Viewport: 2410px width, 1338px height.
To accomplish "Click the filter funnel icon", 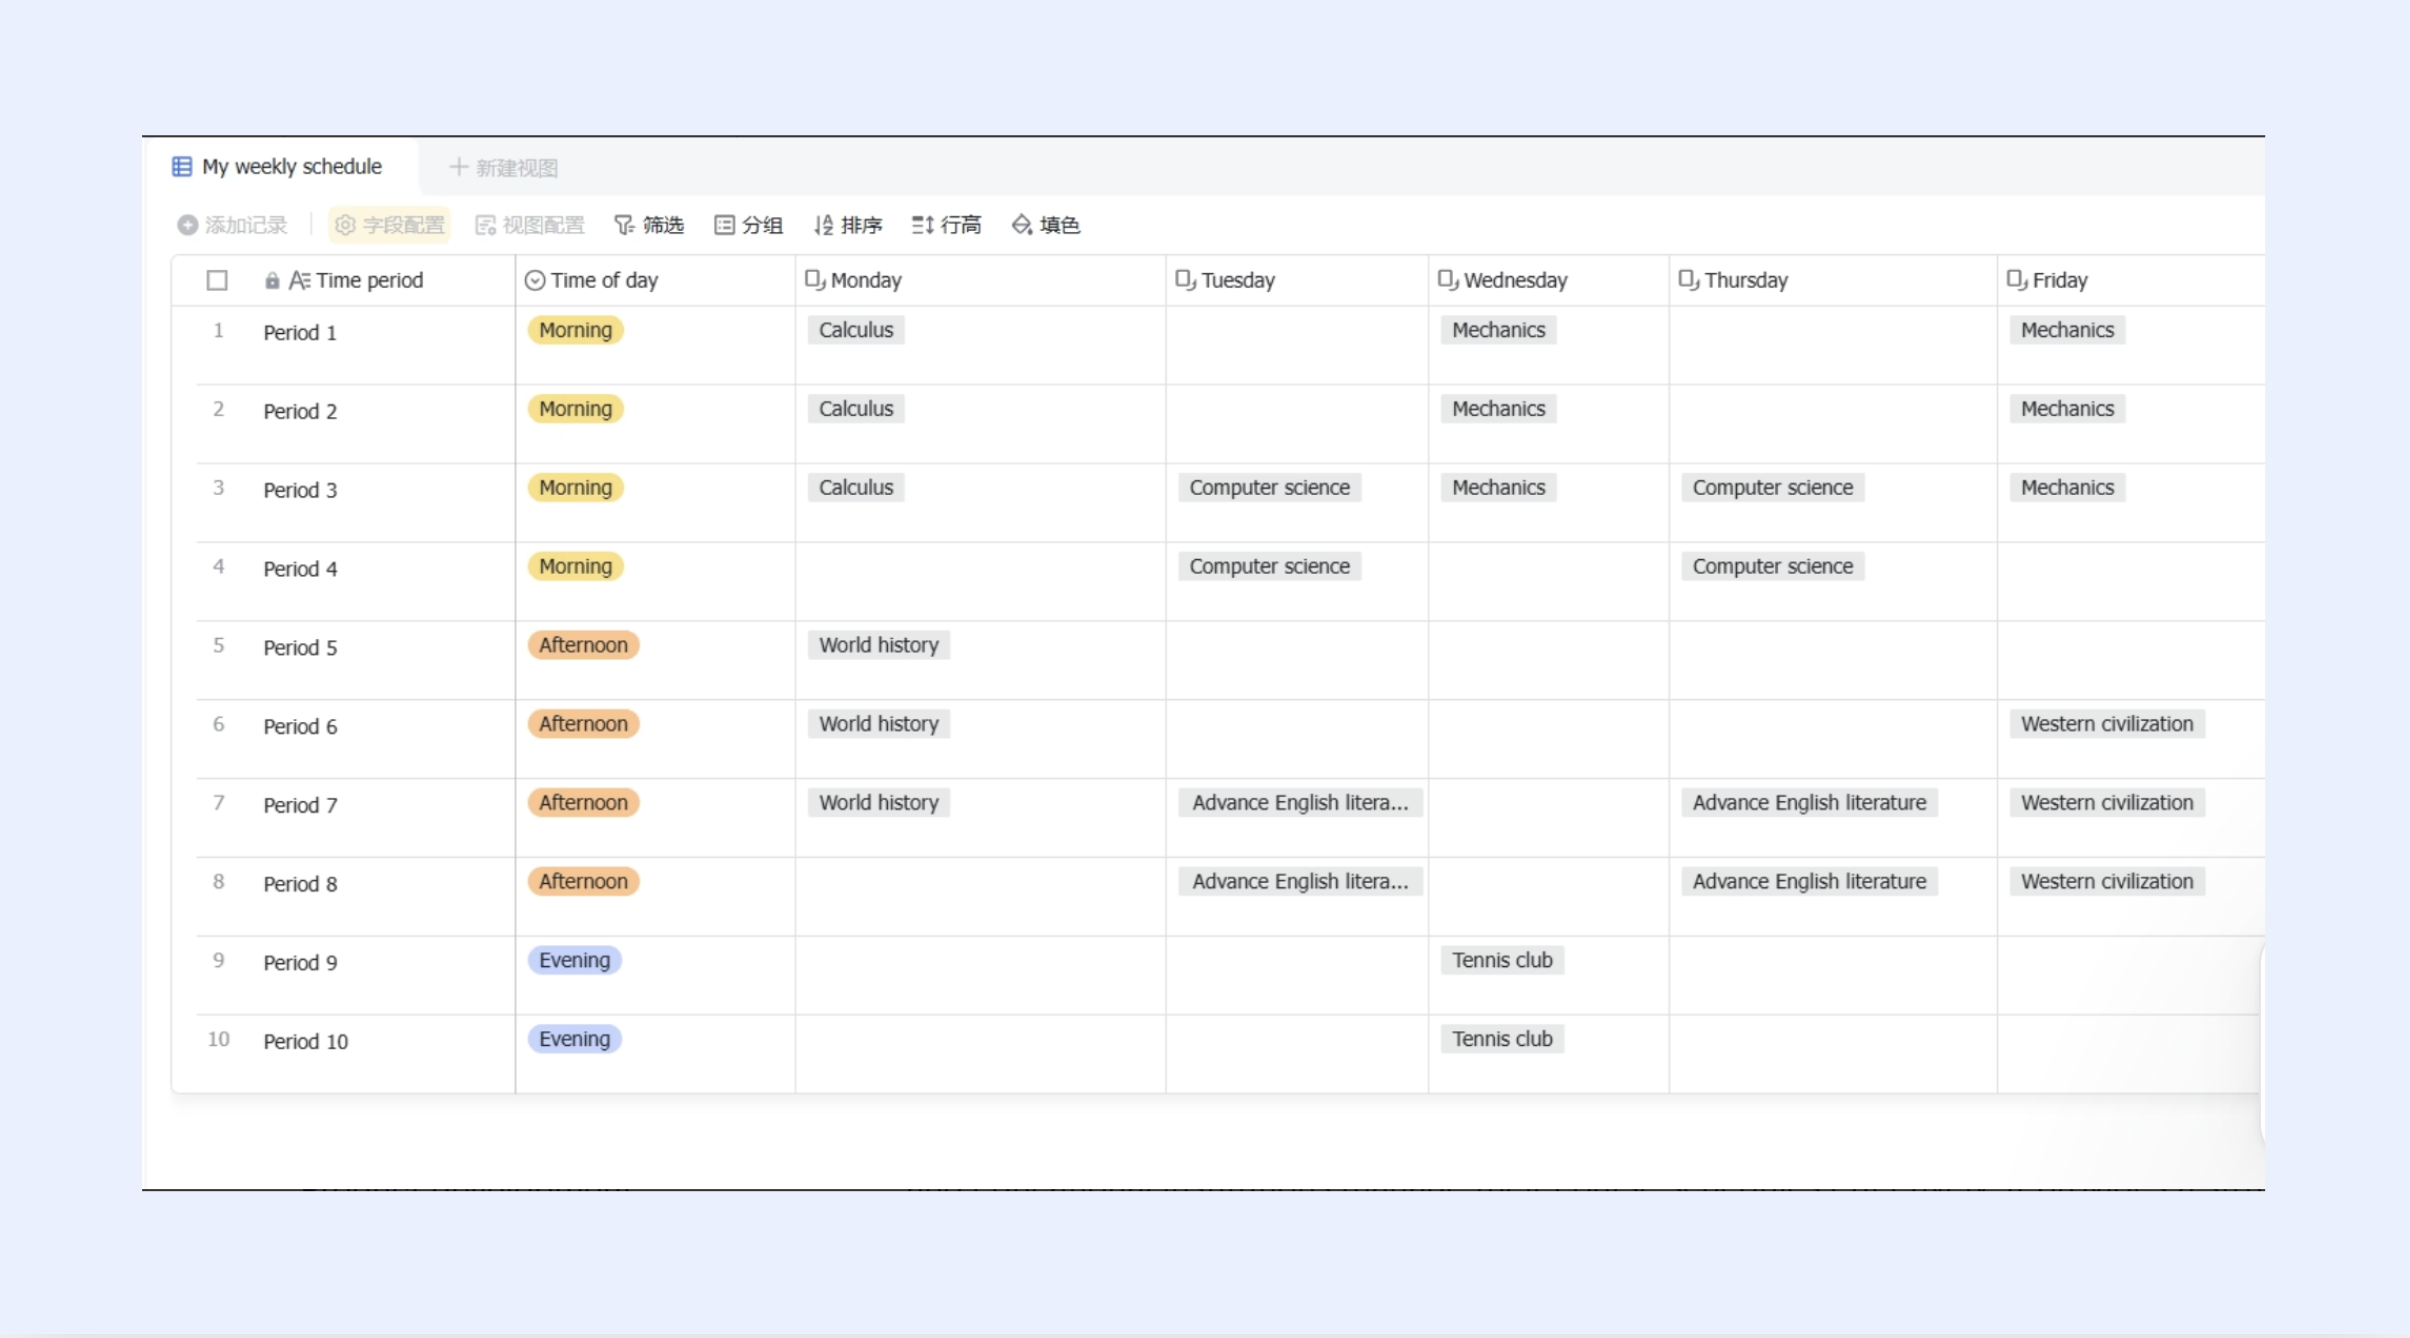I will (x=624, y=225).
